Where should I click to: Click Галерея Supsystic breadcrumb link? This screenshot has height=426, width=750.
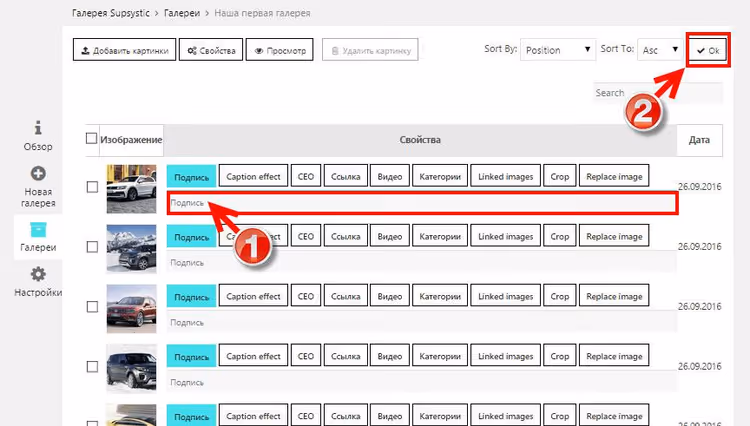point(111,13)
